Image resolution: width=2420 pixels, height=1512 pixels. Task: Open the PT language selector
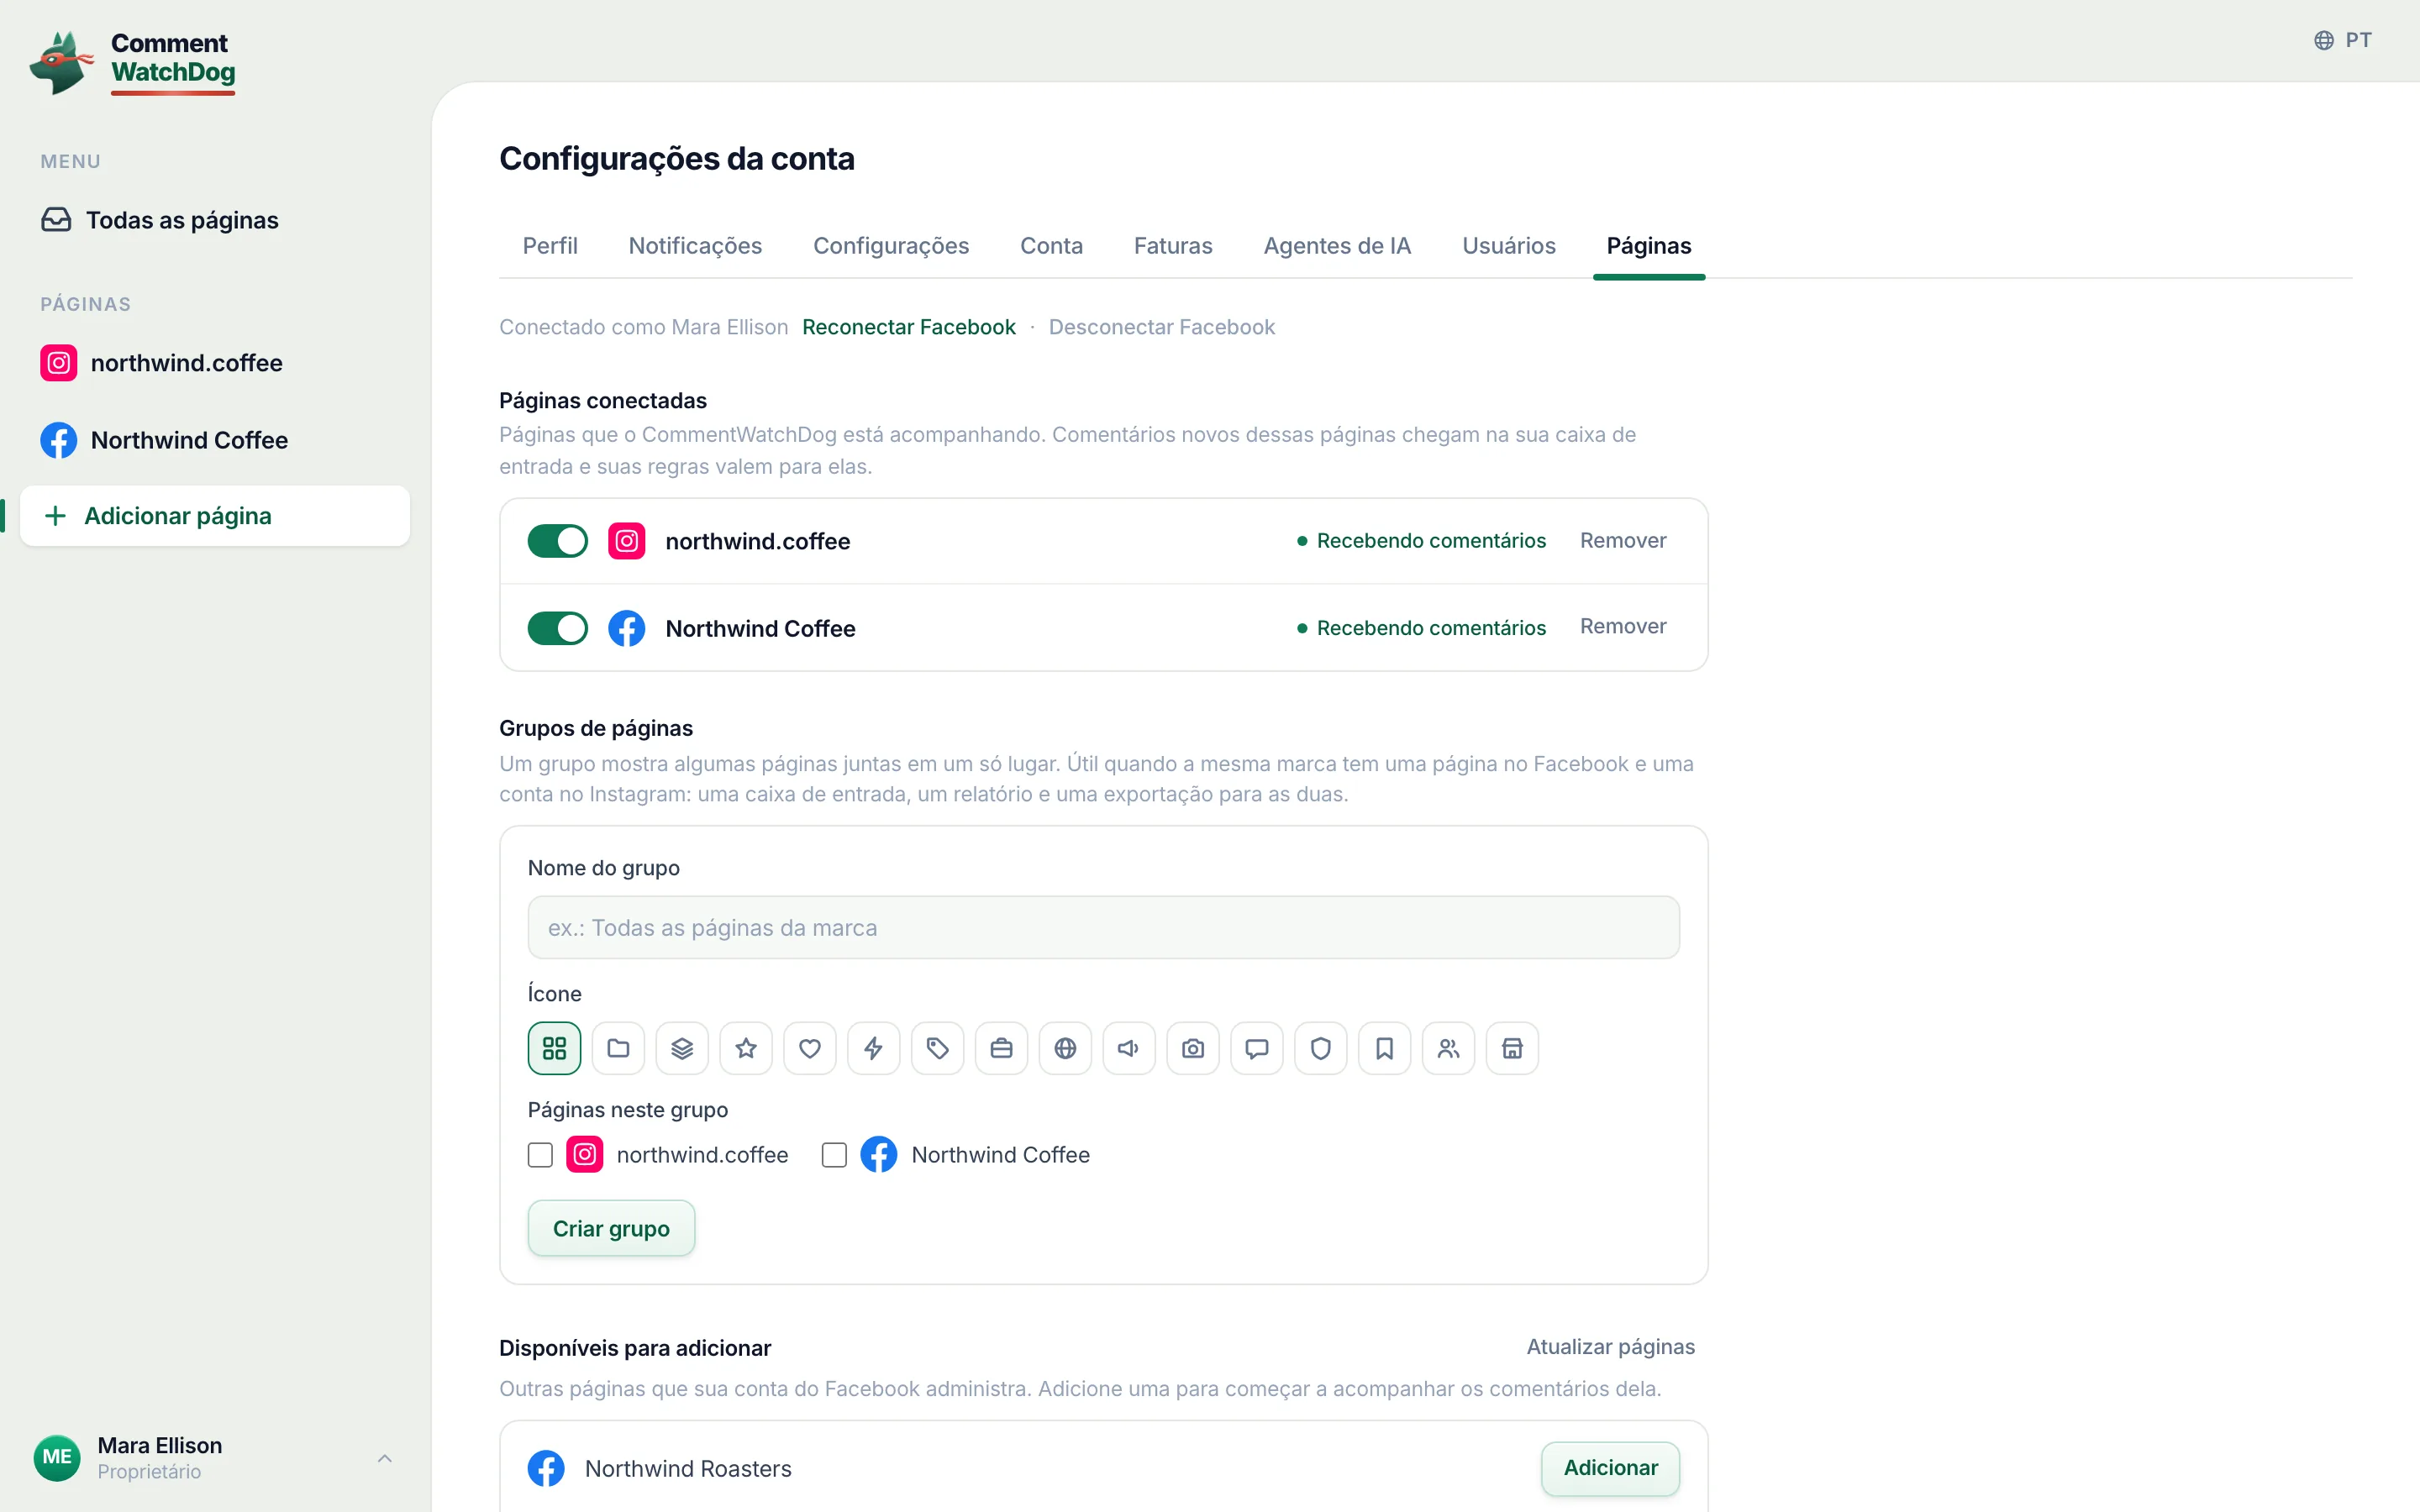[x=2343, y=40]
